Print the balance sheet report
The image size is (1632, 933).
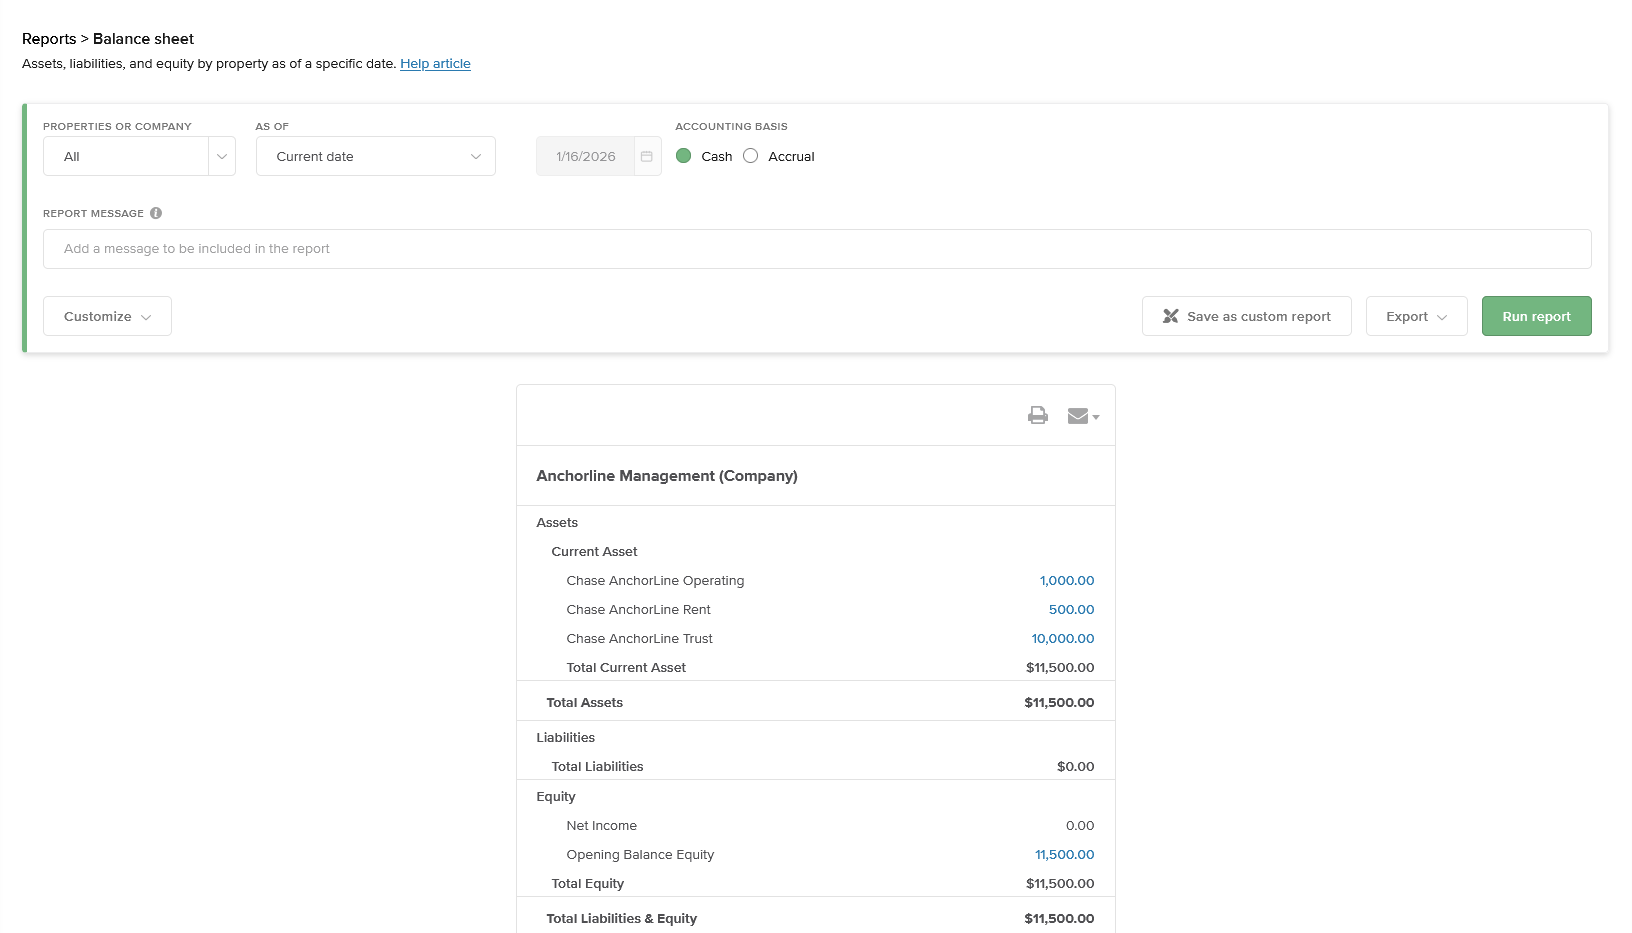point(1038,415)
